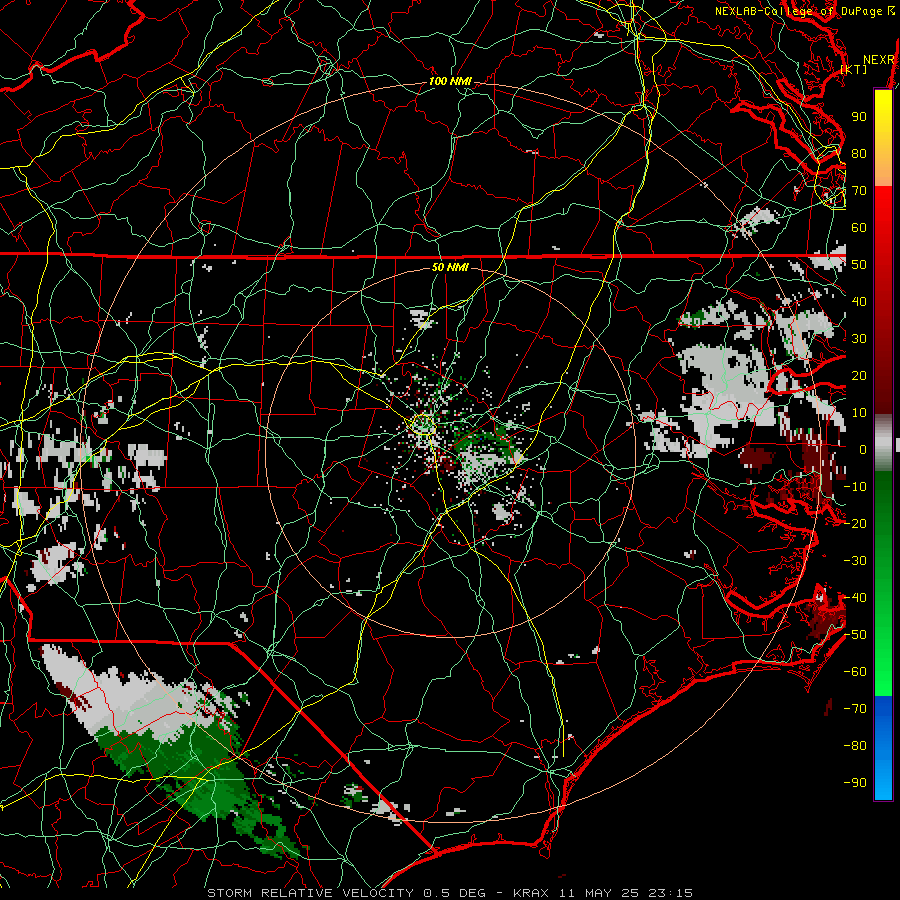900x900 pixels.
Task: Click the 80 value on the velocity scale
Action: [x=859, y=154]
